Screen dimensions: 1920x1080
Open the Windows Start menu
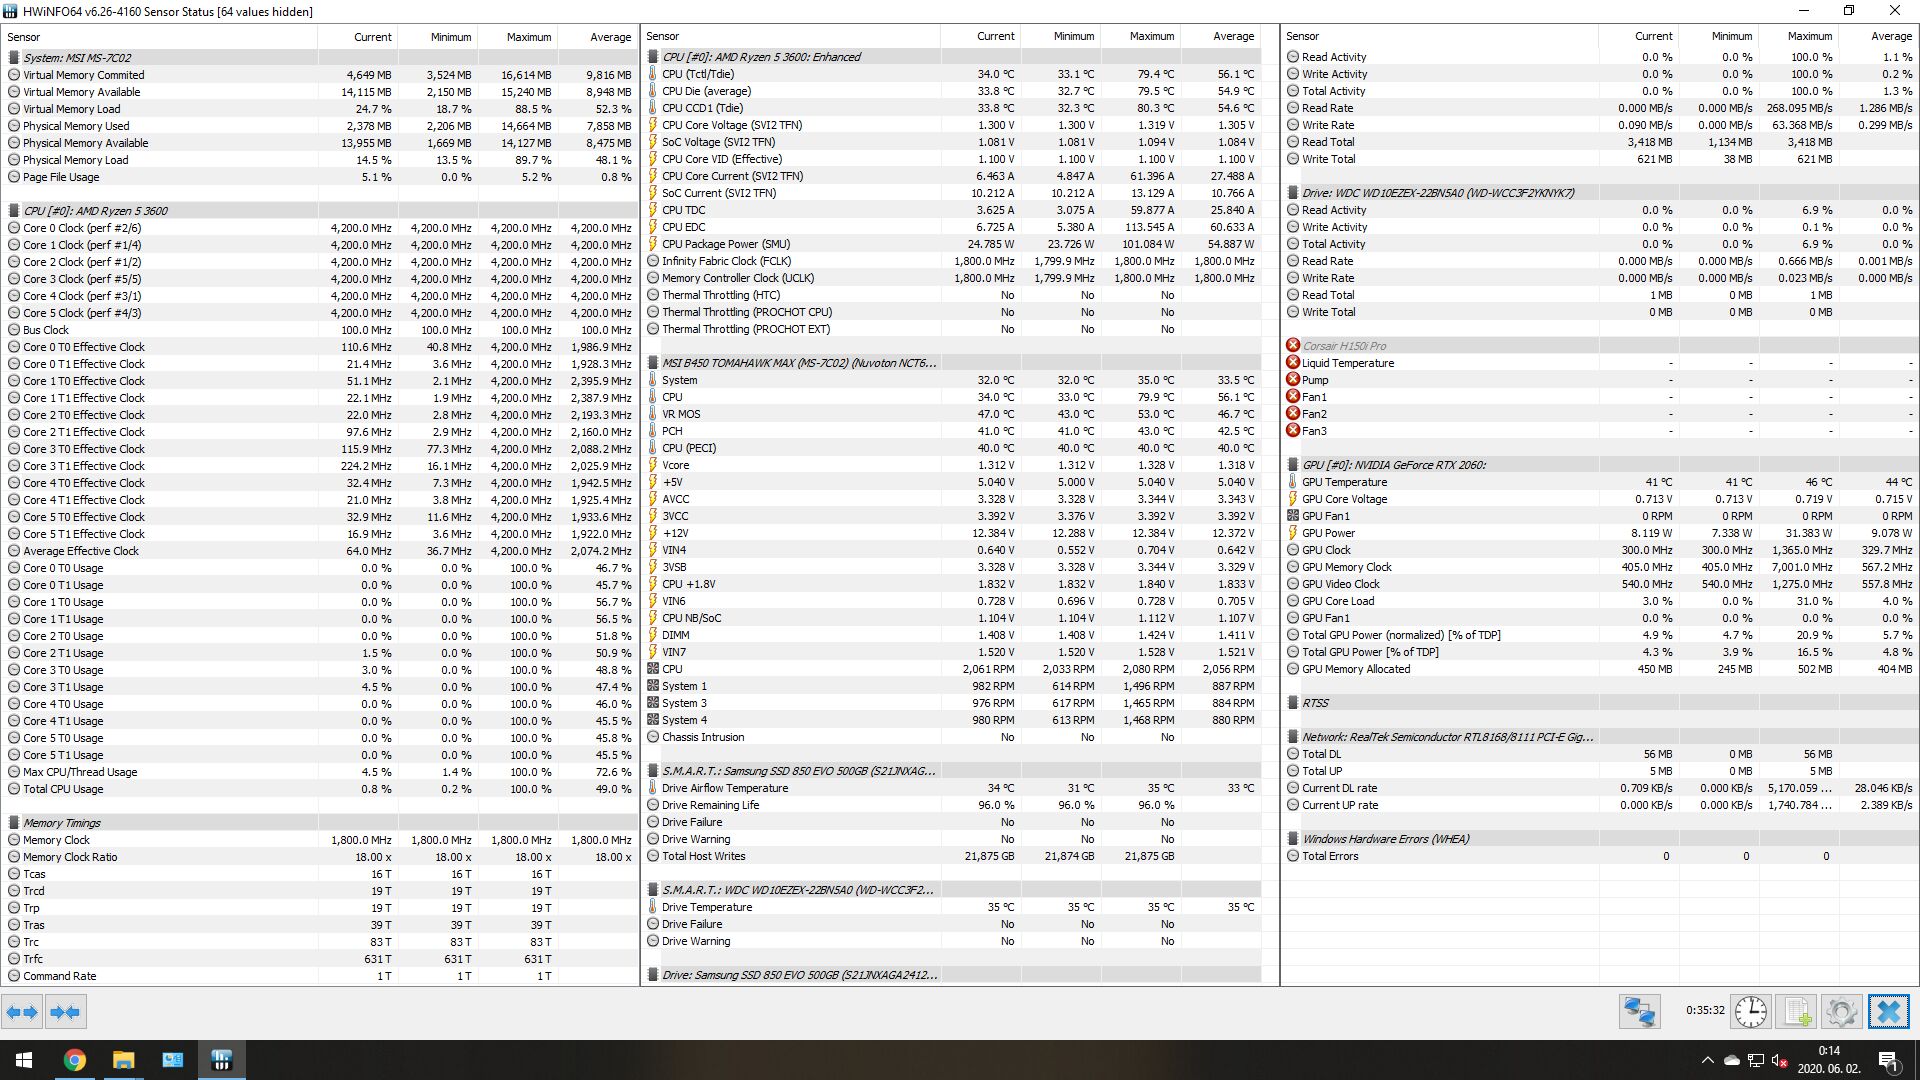[24, 1060]
